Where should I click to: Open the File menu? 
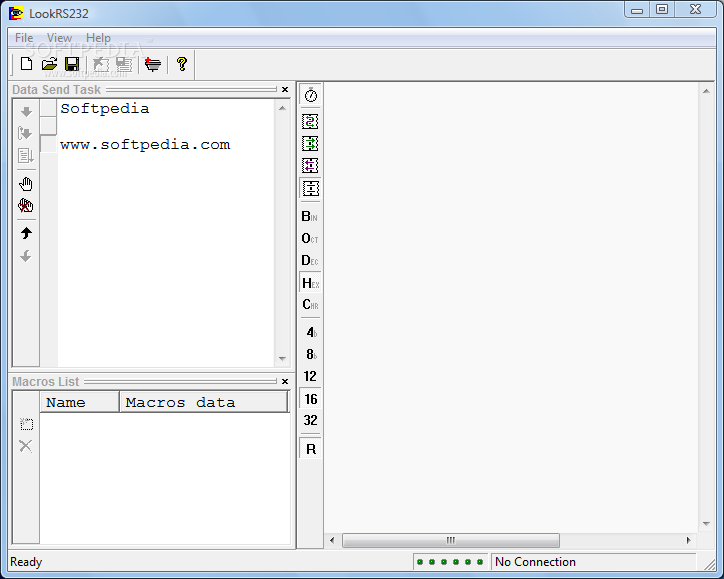24,38
